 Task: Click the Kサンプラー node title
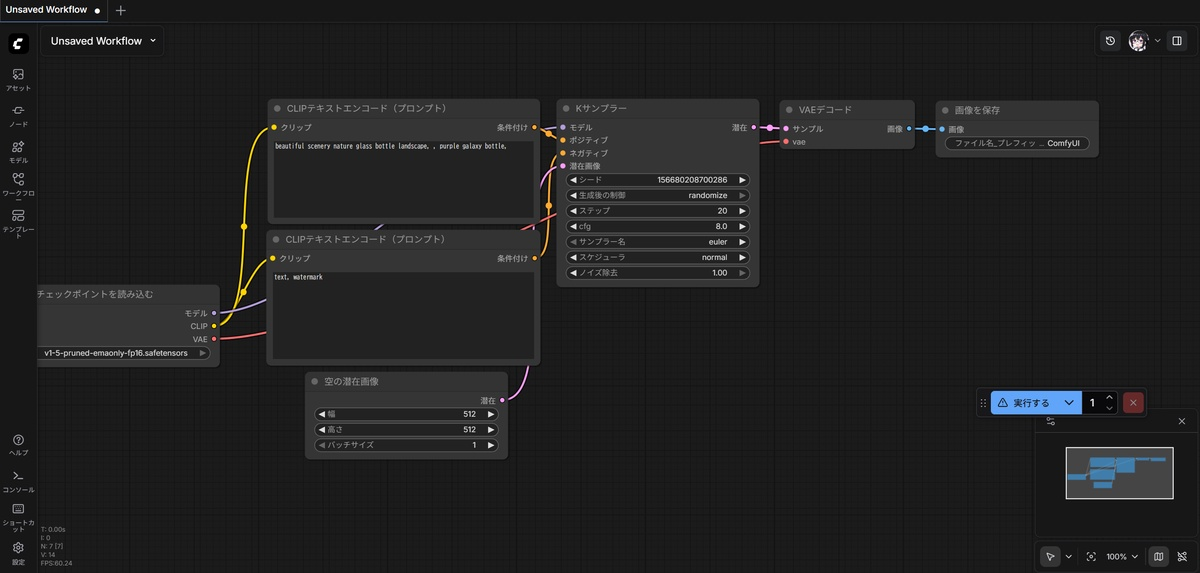[600, 108]
